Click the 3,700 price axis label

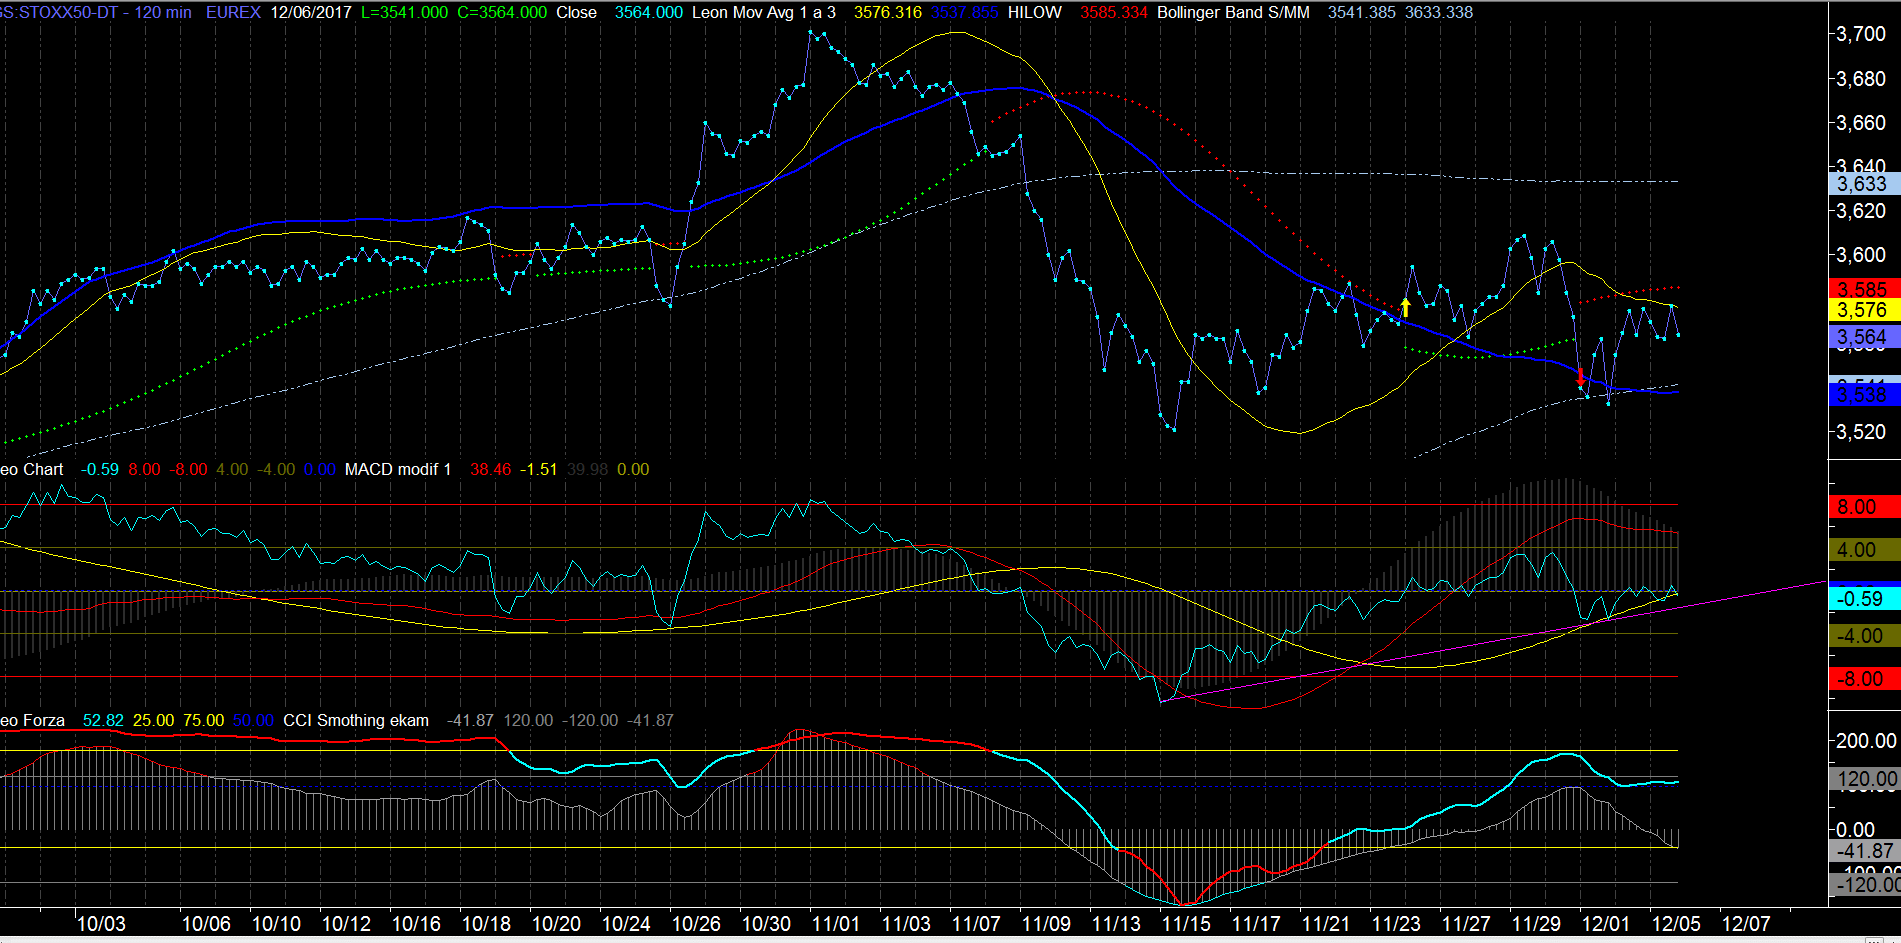pyautogui.click(x=1861, y=34)
